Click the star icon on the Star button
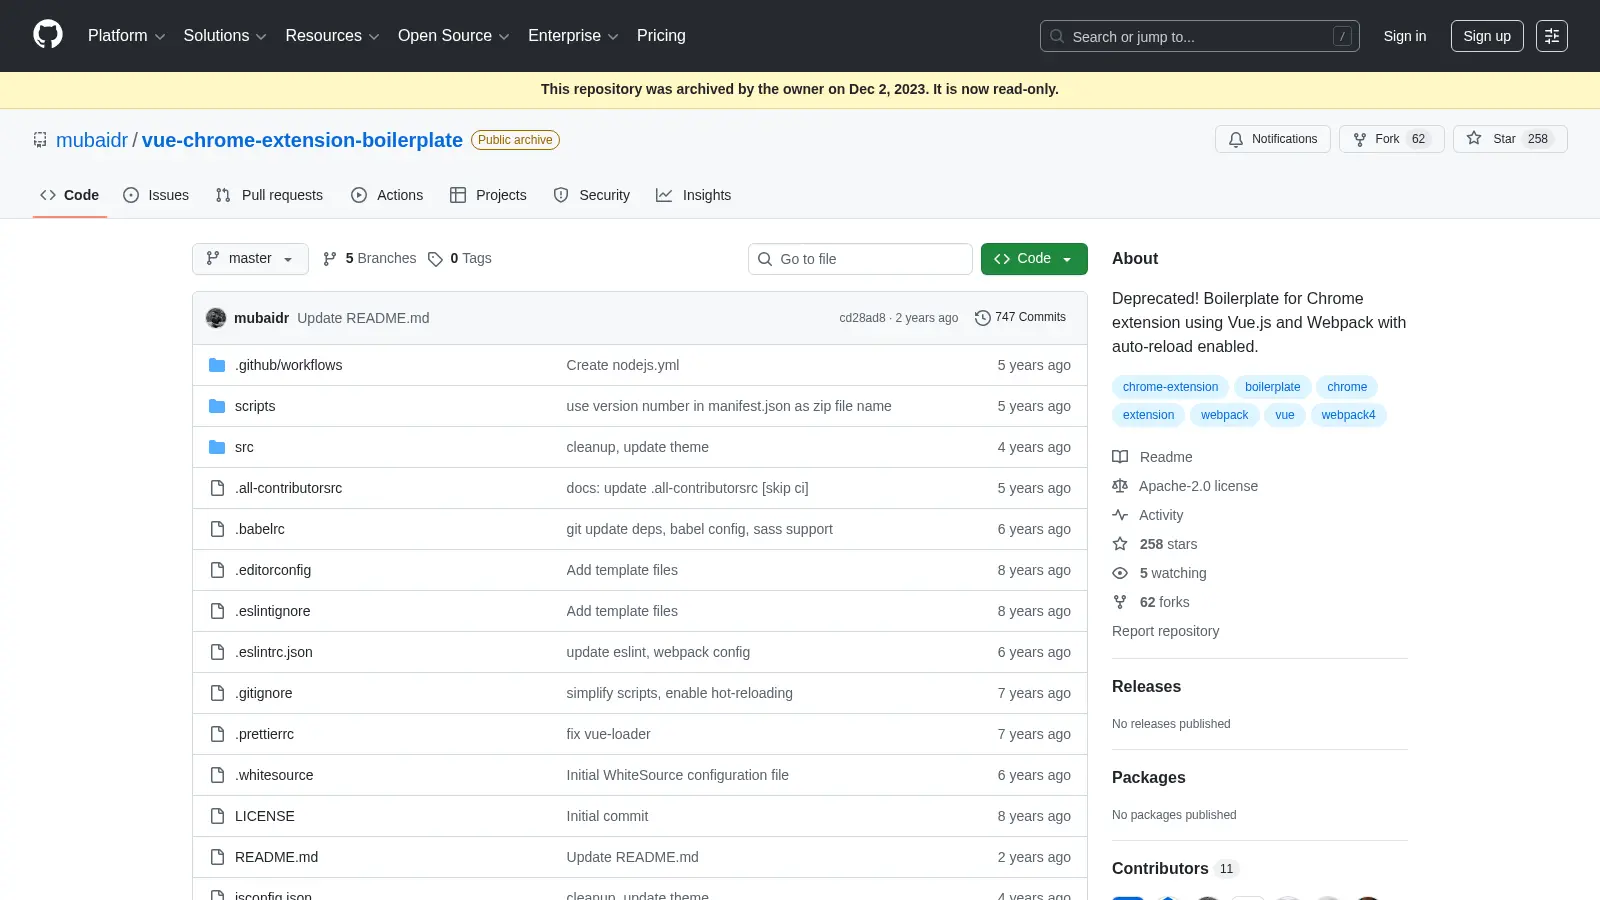 click(1474, 139)
